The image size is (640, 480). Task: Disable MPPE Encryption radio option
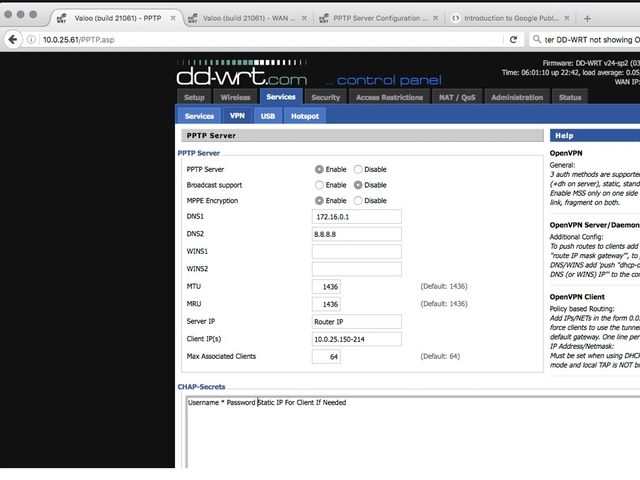click(x=358, y=200)
